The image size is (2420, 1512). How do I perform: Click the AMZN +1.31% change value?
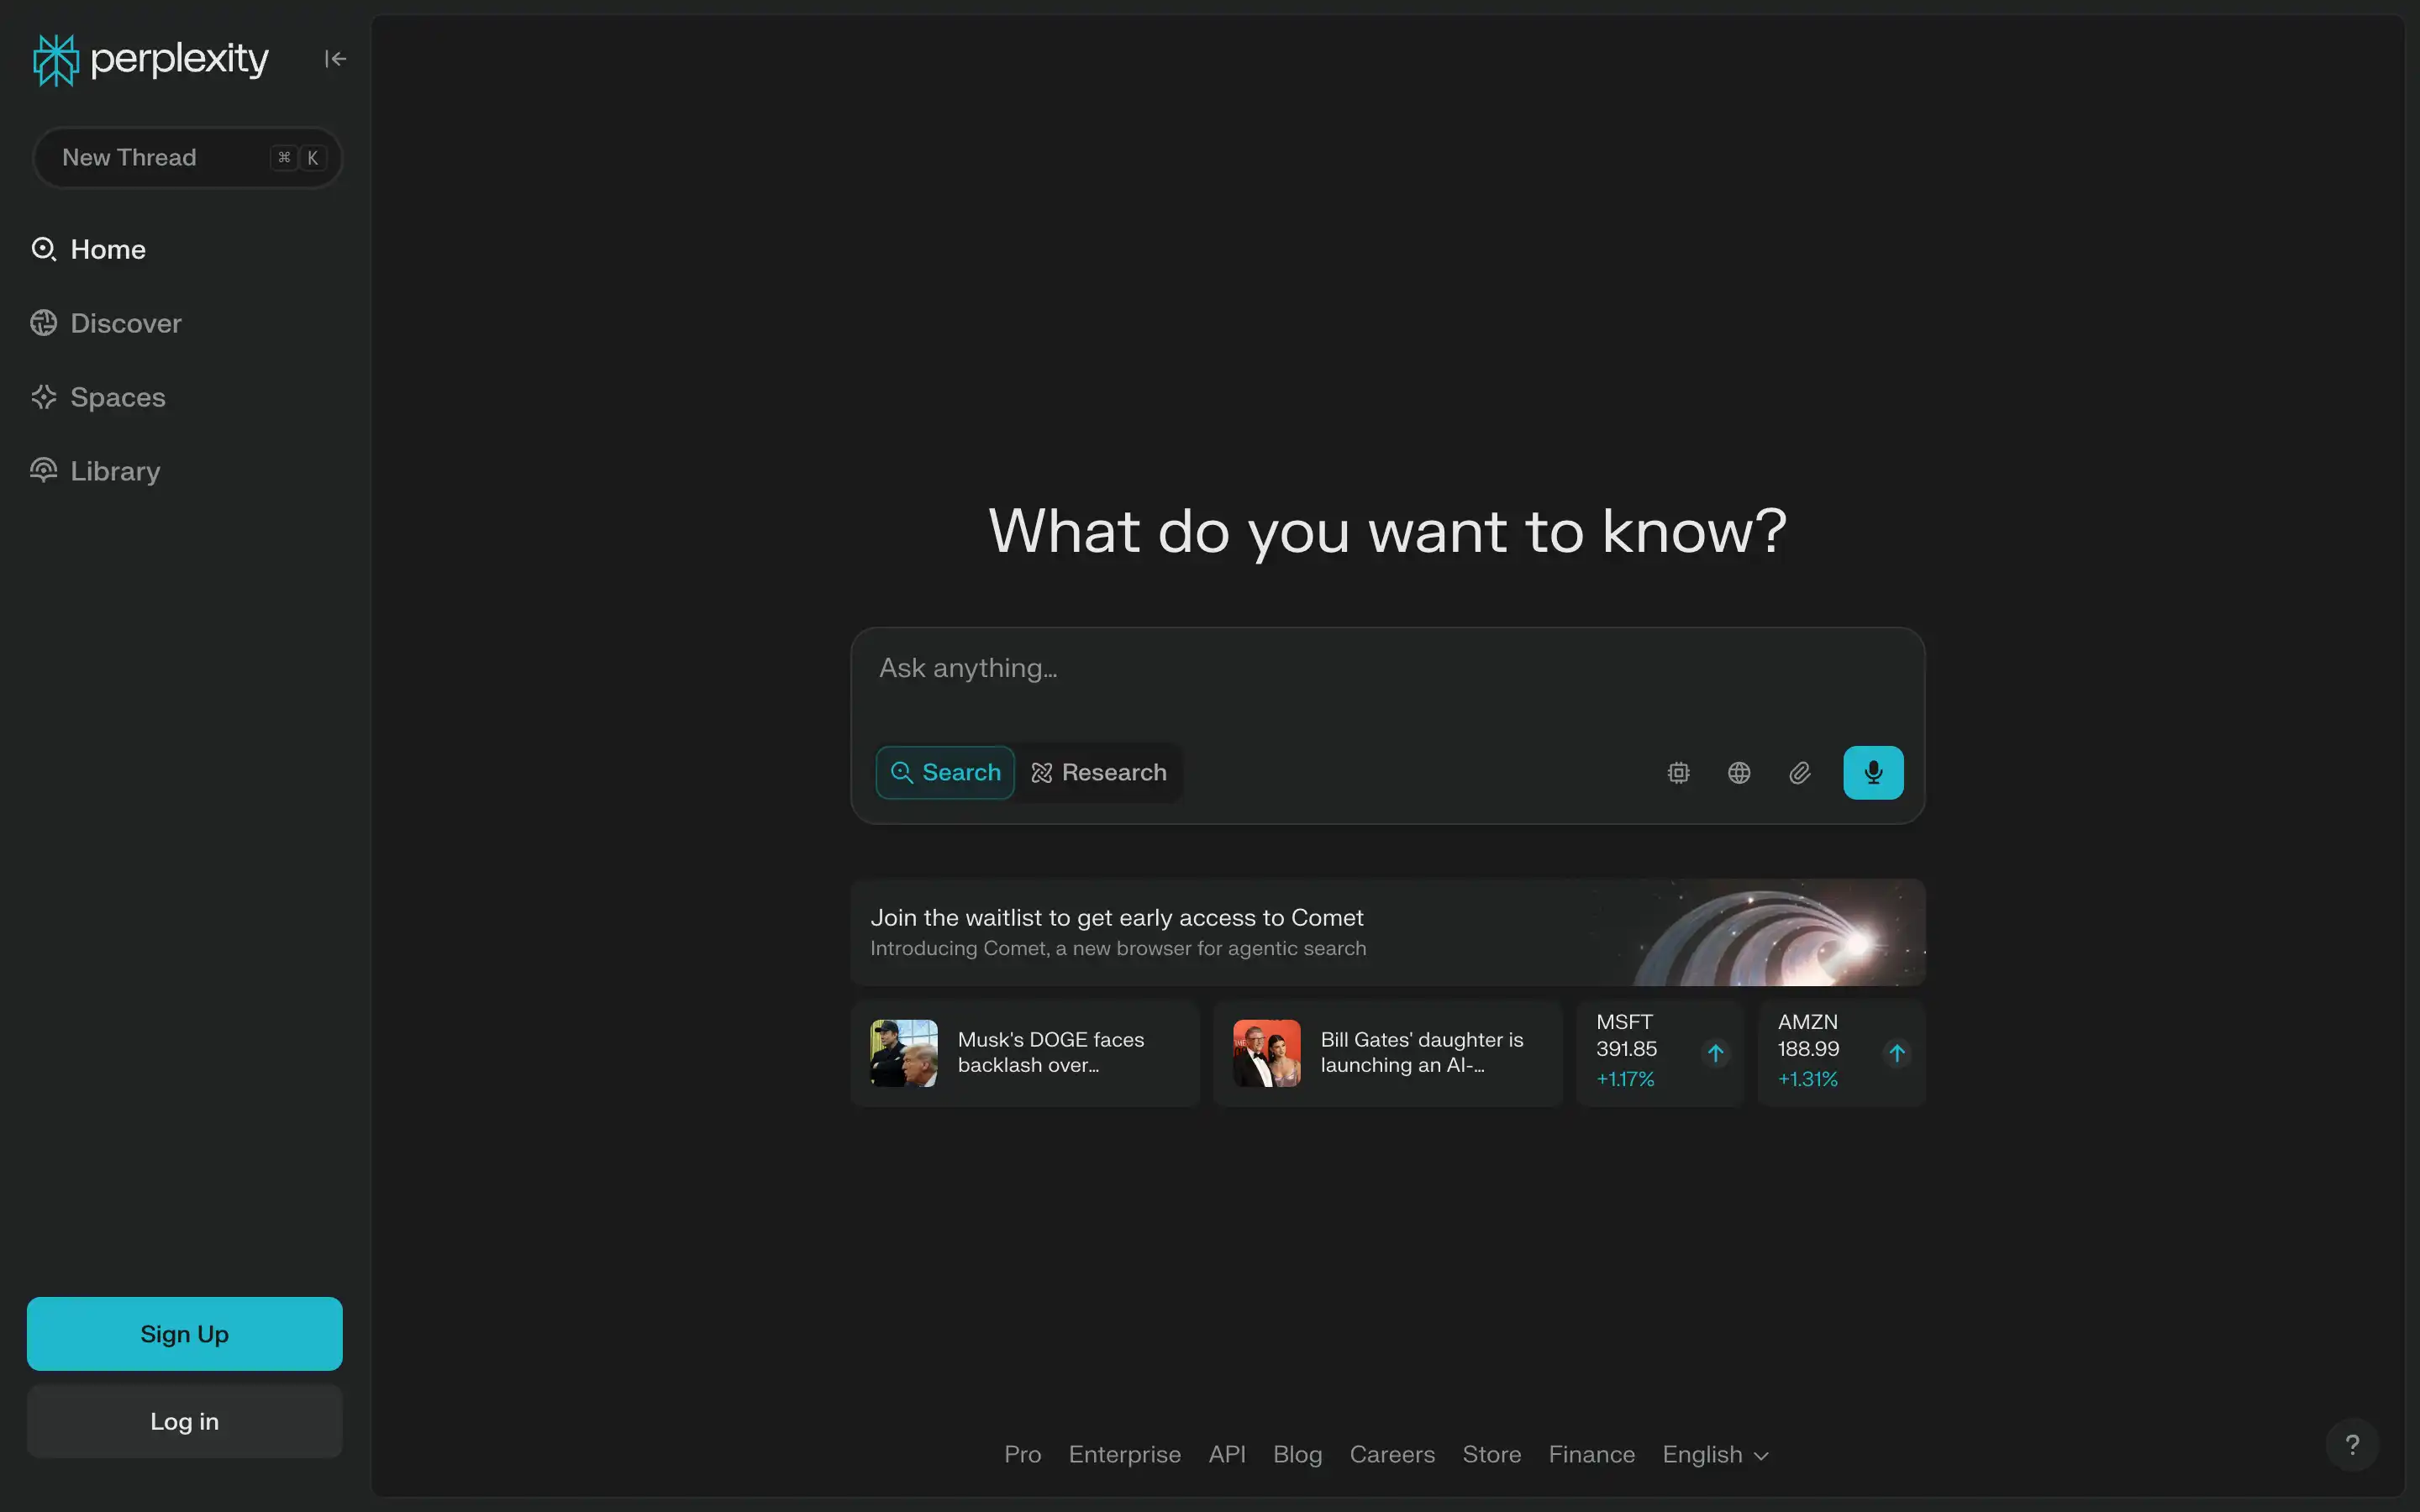tap(1808, 1080)
